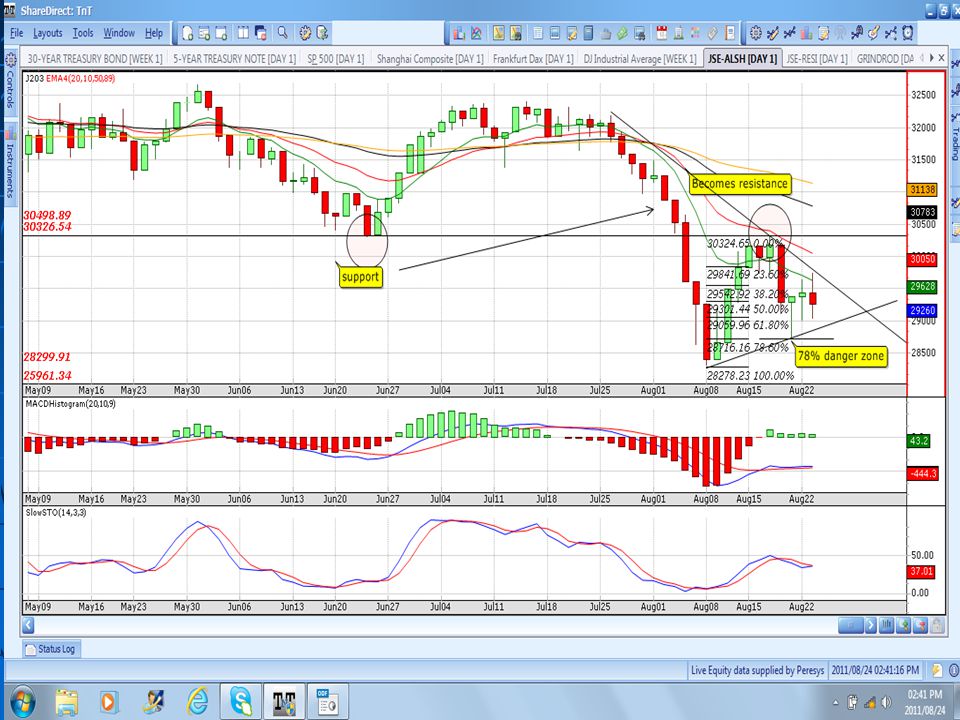The height and width of the screenshot is (720, 960).
Task: Switch to 30-YEAR TREASURY BOND [WEEK 1] tab
Action: coord(95,59)
